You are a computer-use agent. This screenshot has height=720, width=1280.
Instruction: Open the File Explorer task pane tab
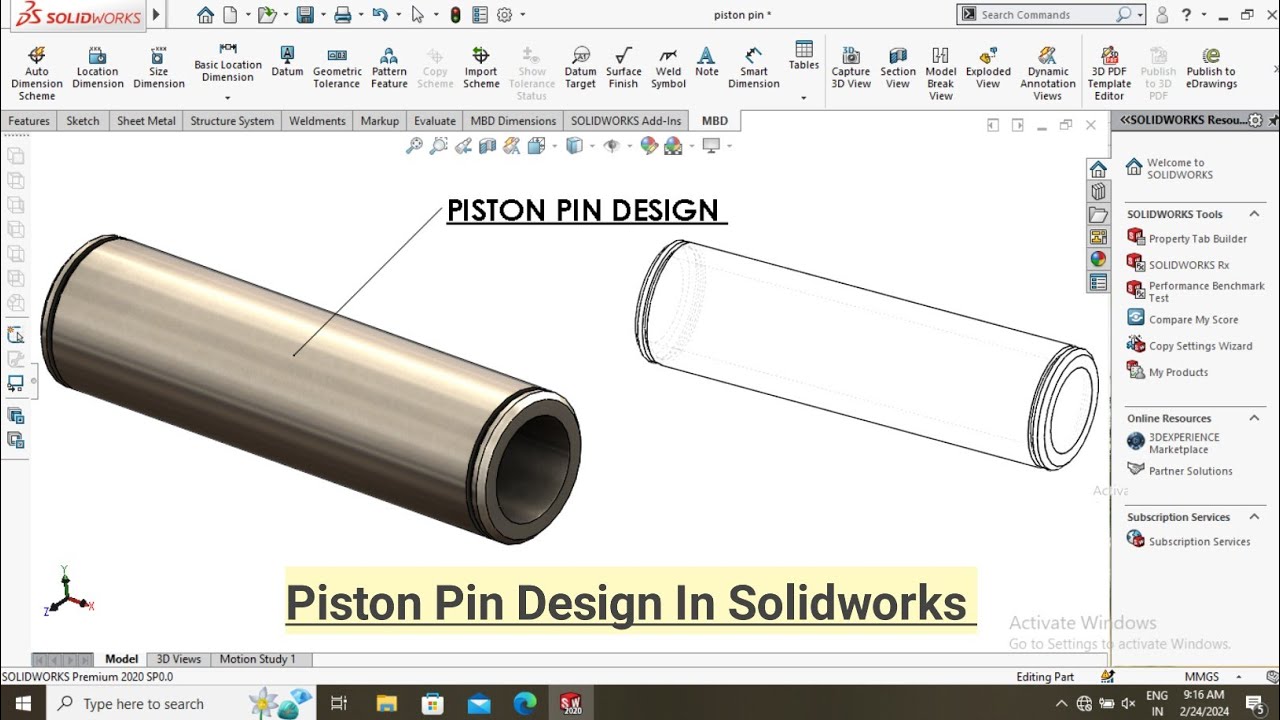click(1098, 214)
